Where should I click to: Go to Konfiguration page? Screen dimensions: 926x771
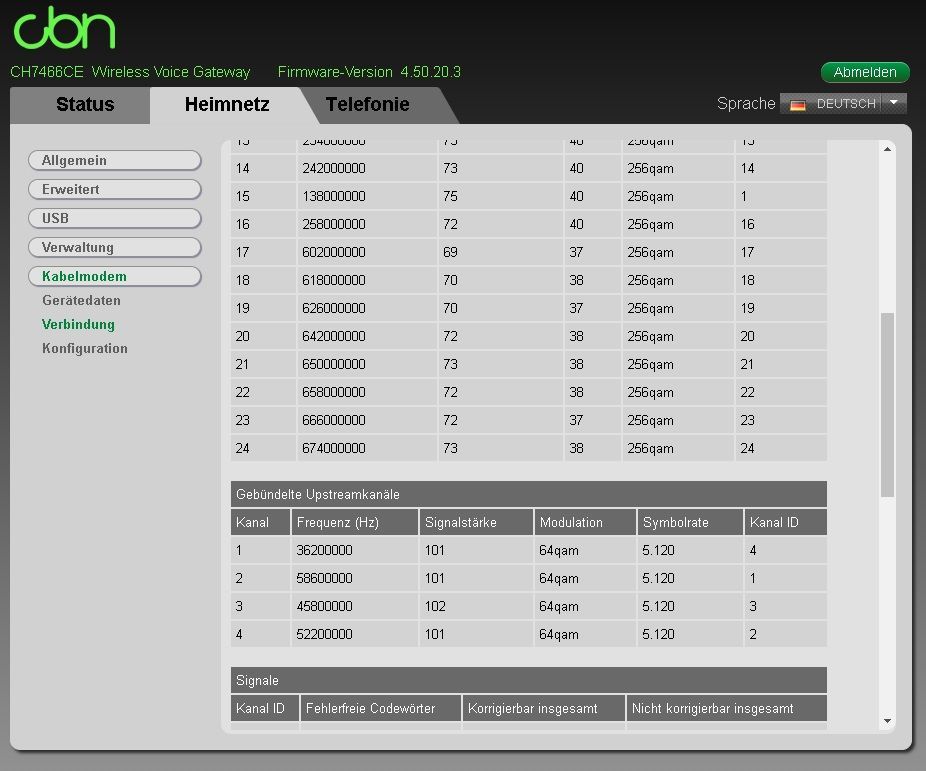(x=84, y=349)
